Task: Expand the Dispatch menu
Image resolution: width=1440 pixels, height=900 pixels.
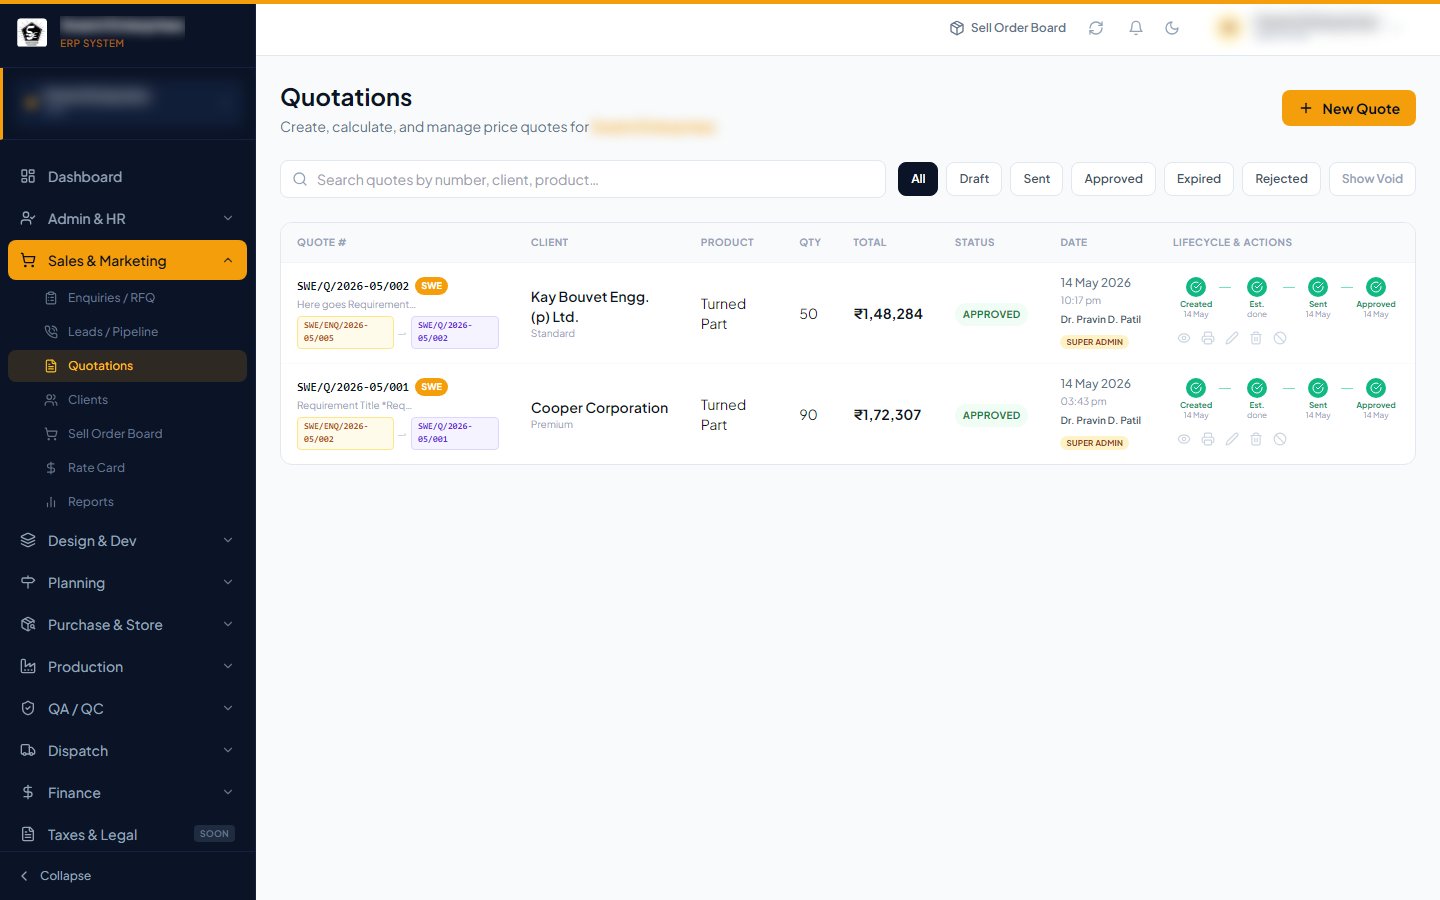Action: [128, 751]
